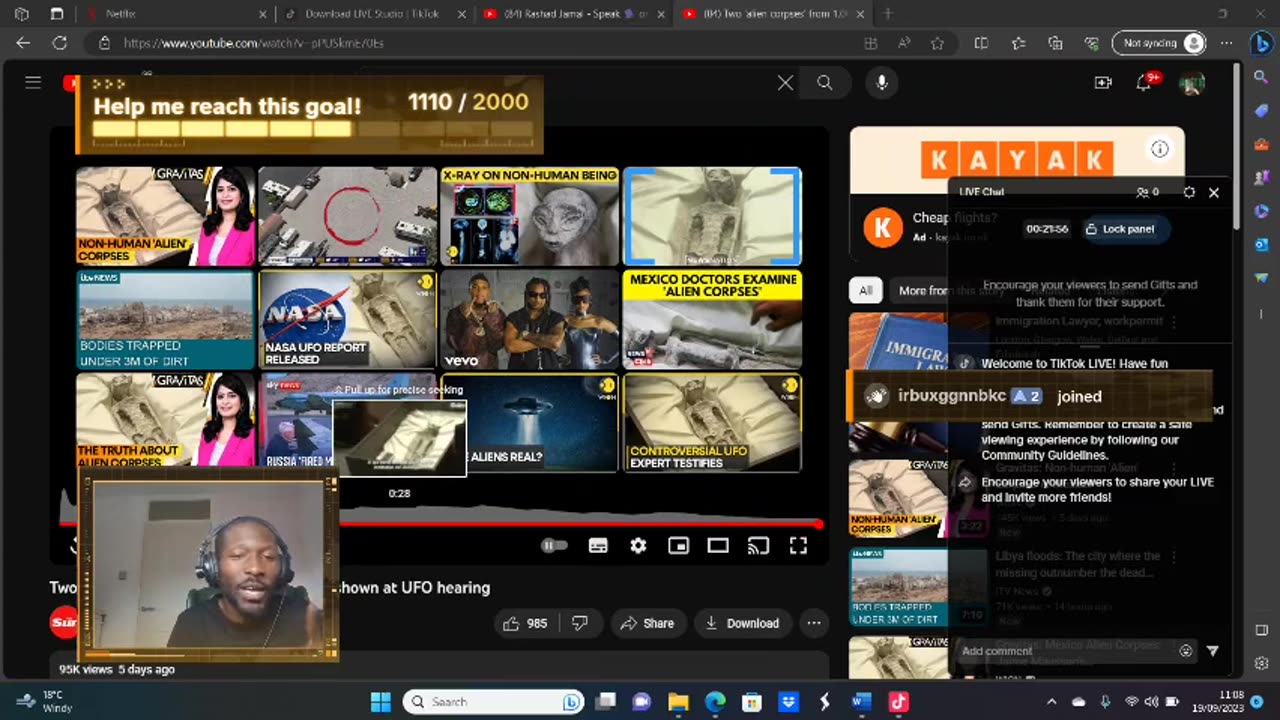This screenshot has width=1280, height=720.
Task: Open Word from the taskbar
Action: pyautogui.click(x=862, y=702)
